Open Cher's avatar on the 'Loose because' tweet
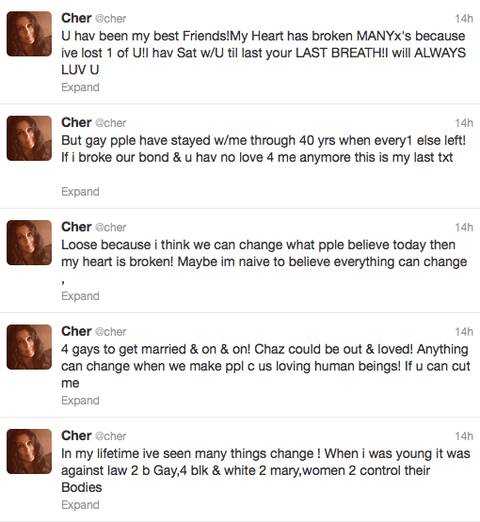This screenshot has height=522, width=480. [29, 242]
